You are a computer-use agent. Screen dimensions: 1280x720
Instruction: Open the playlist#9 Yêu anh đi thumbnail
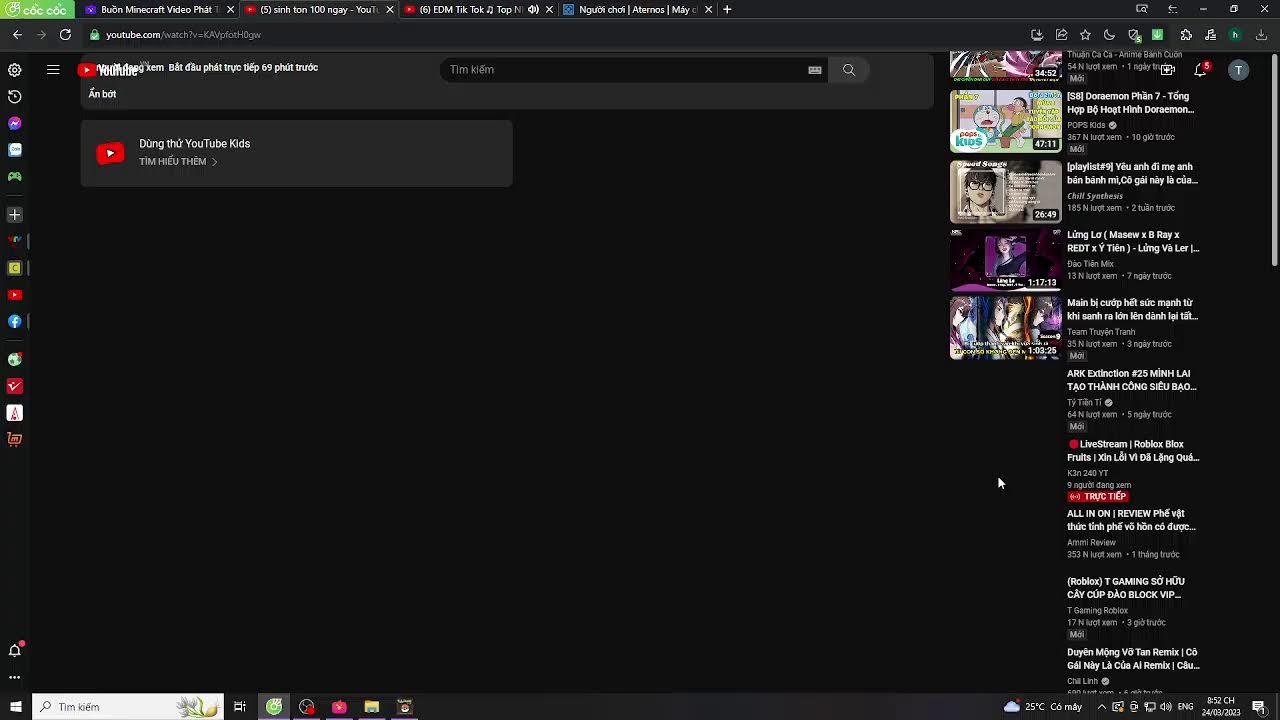click(1005, 191)
